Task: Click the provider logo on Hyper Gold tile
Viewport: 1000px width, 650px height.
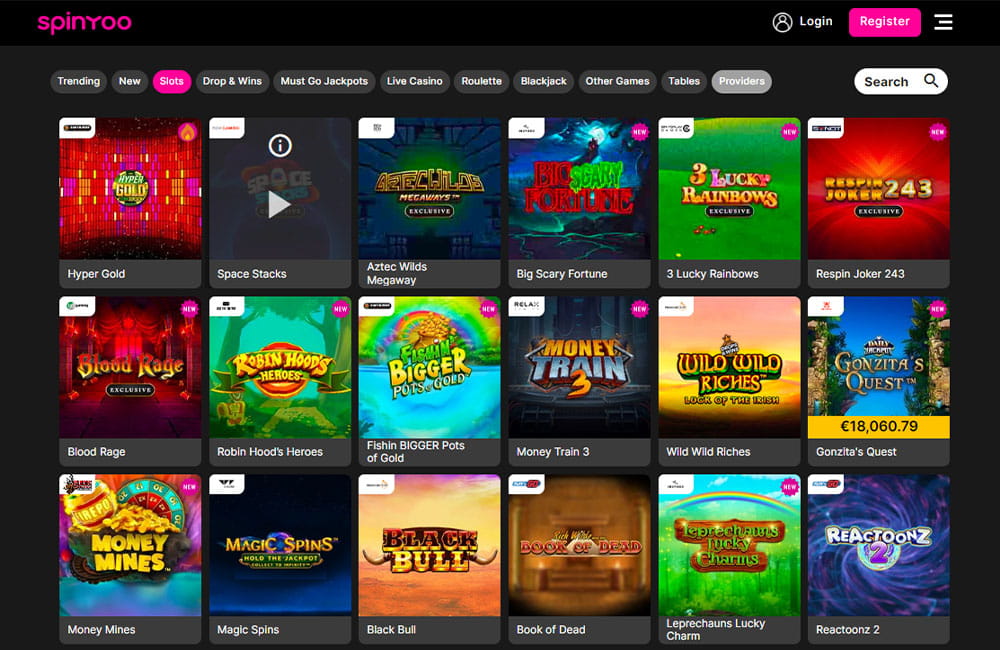Action: 77,128
